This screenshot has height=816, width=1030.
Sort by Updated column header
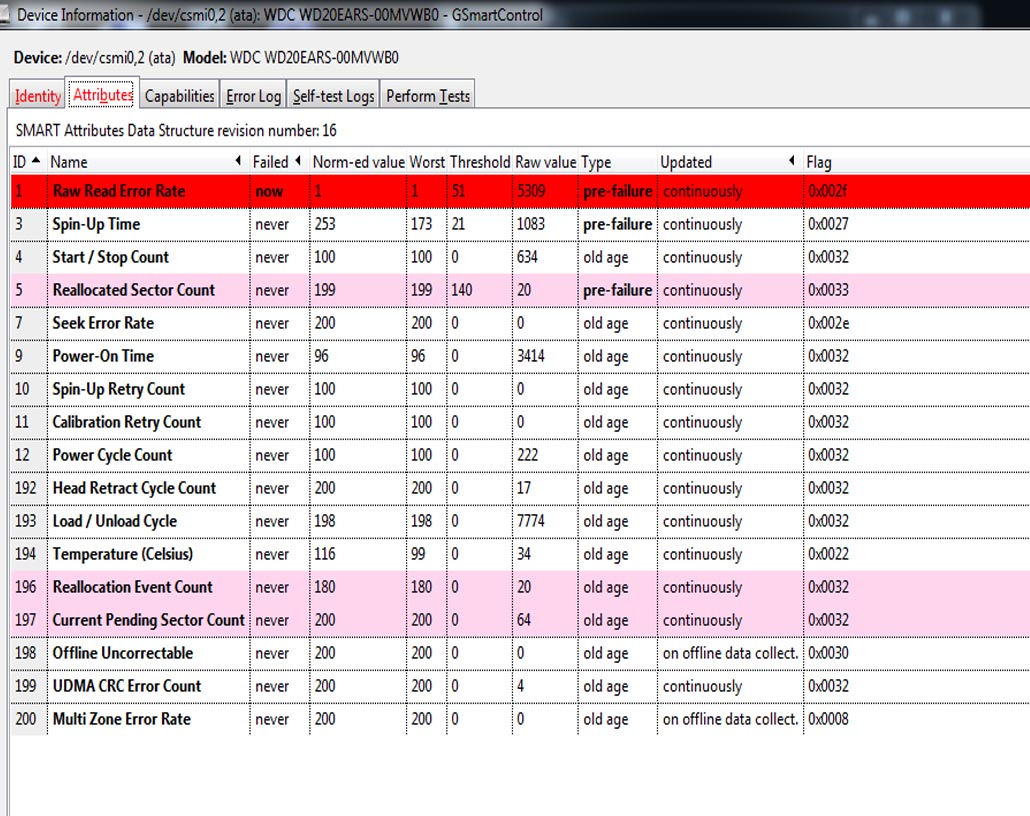pyautogui.click(x=730, y=162)
